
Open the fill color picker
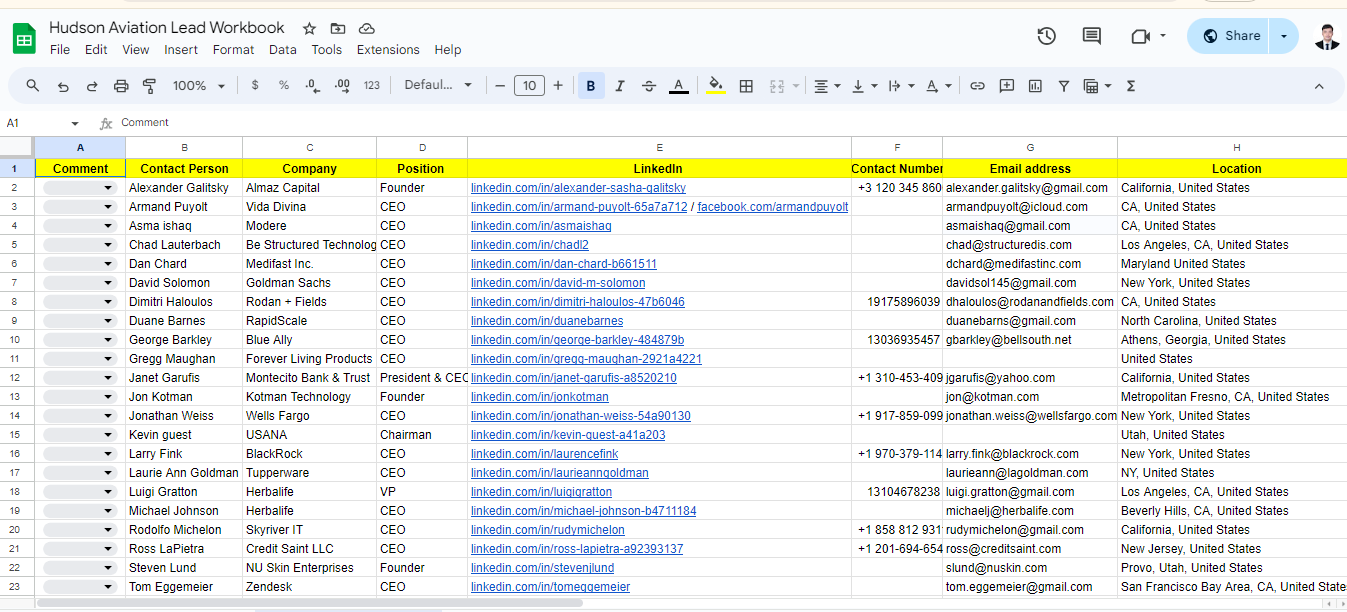pos(715,86)
